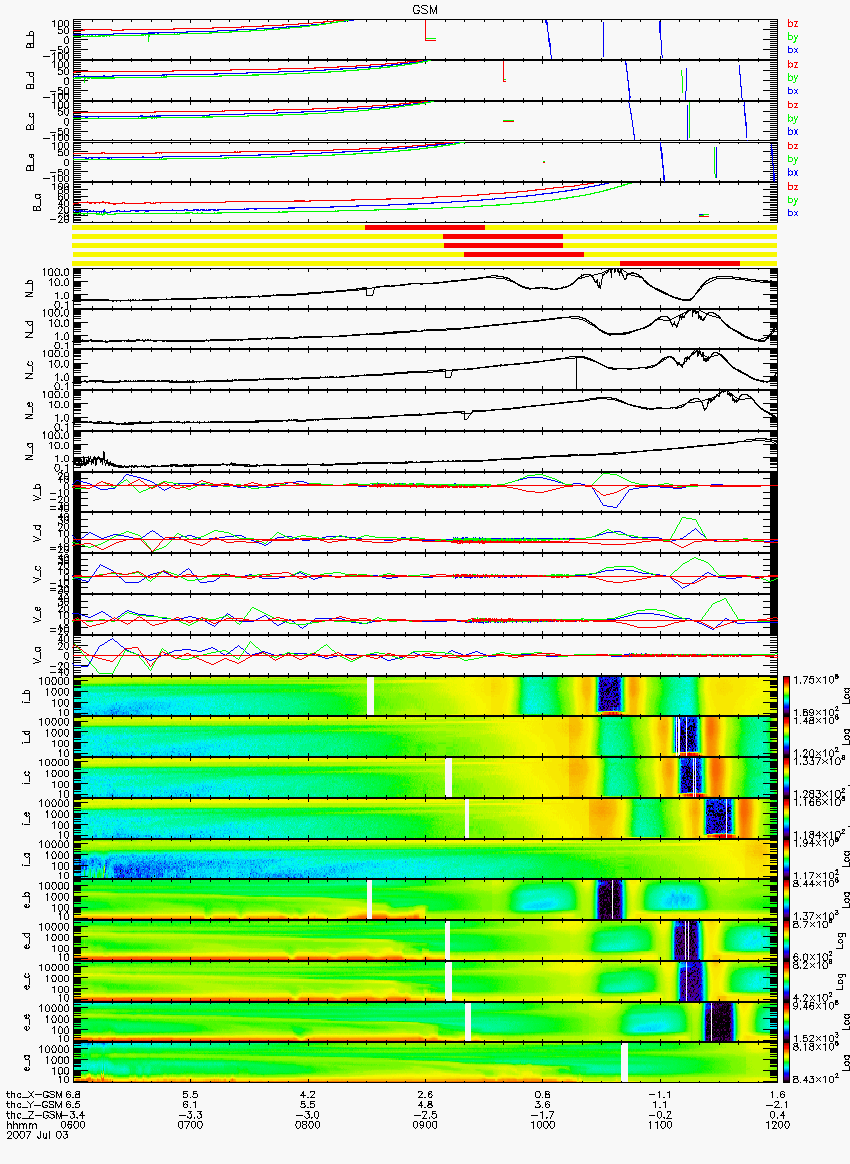Click the B_d panel axis label

[31, 80]
